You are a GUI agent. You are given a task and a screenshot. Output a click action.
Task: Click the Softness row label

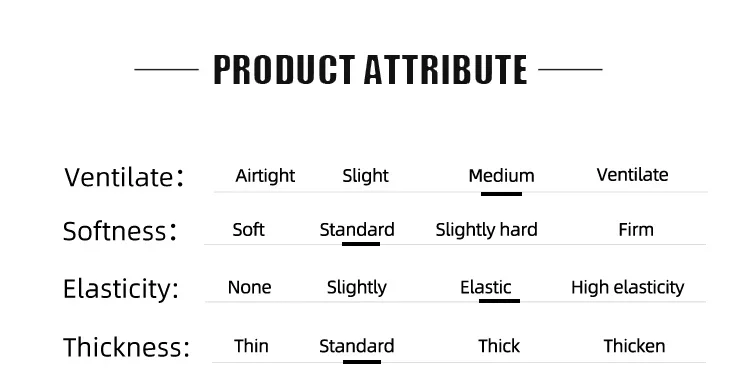pyautogui.click(x=120, y=231)
